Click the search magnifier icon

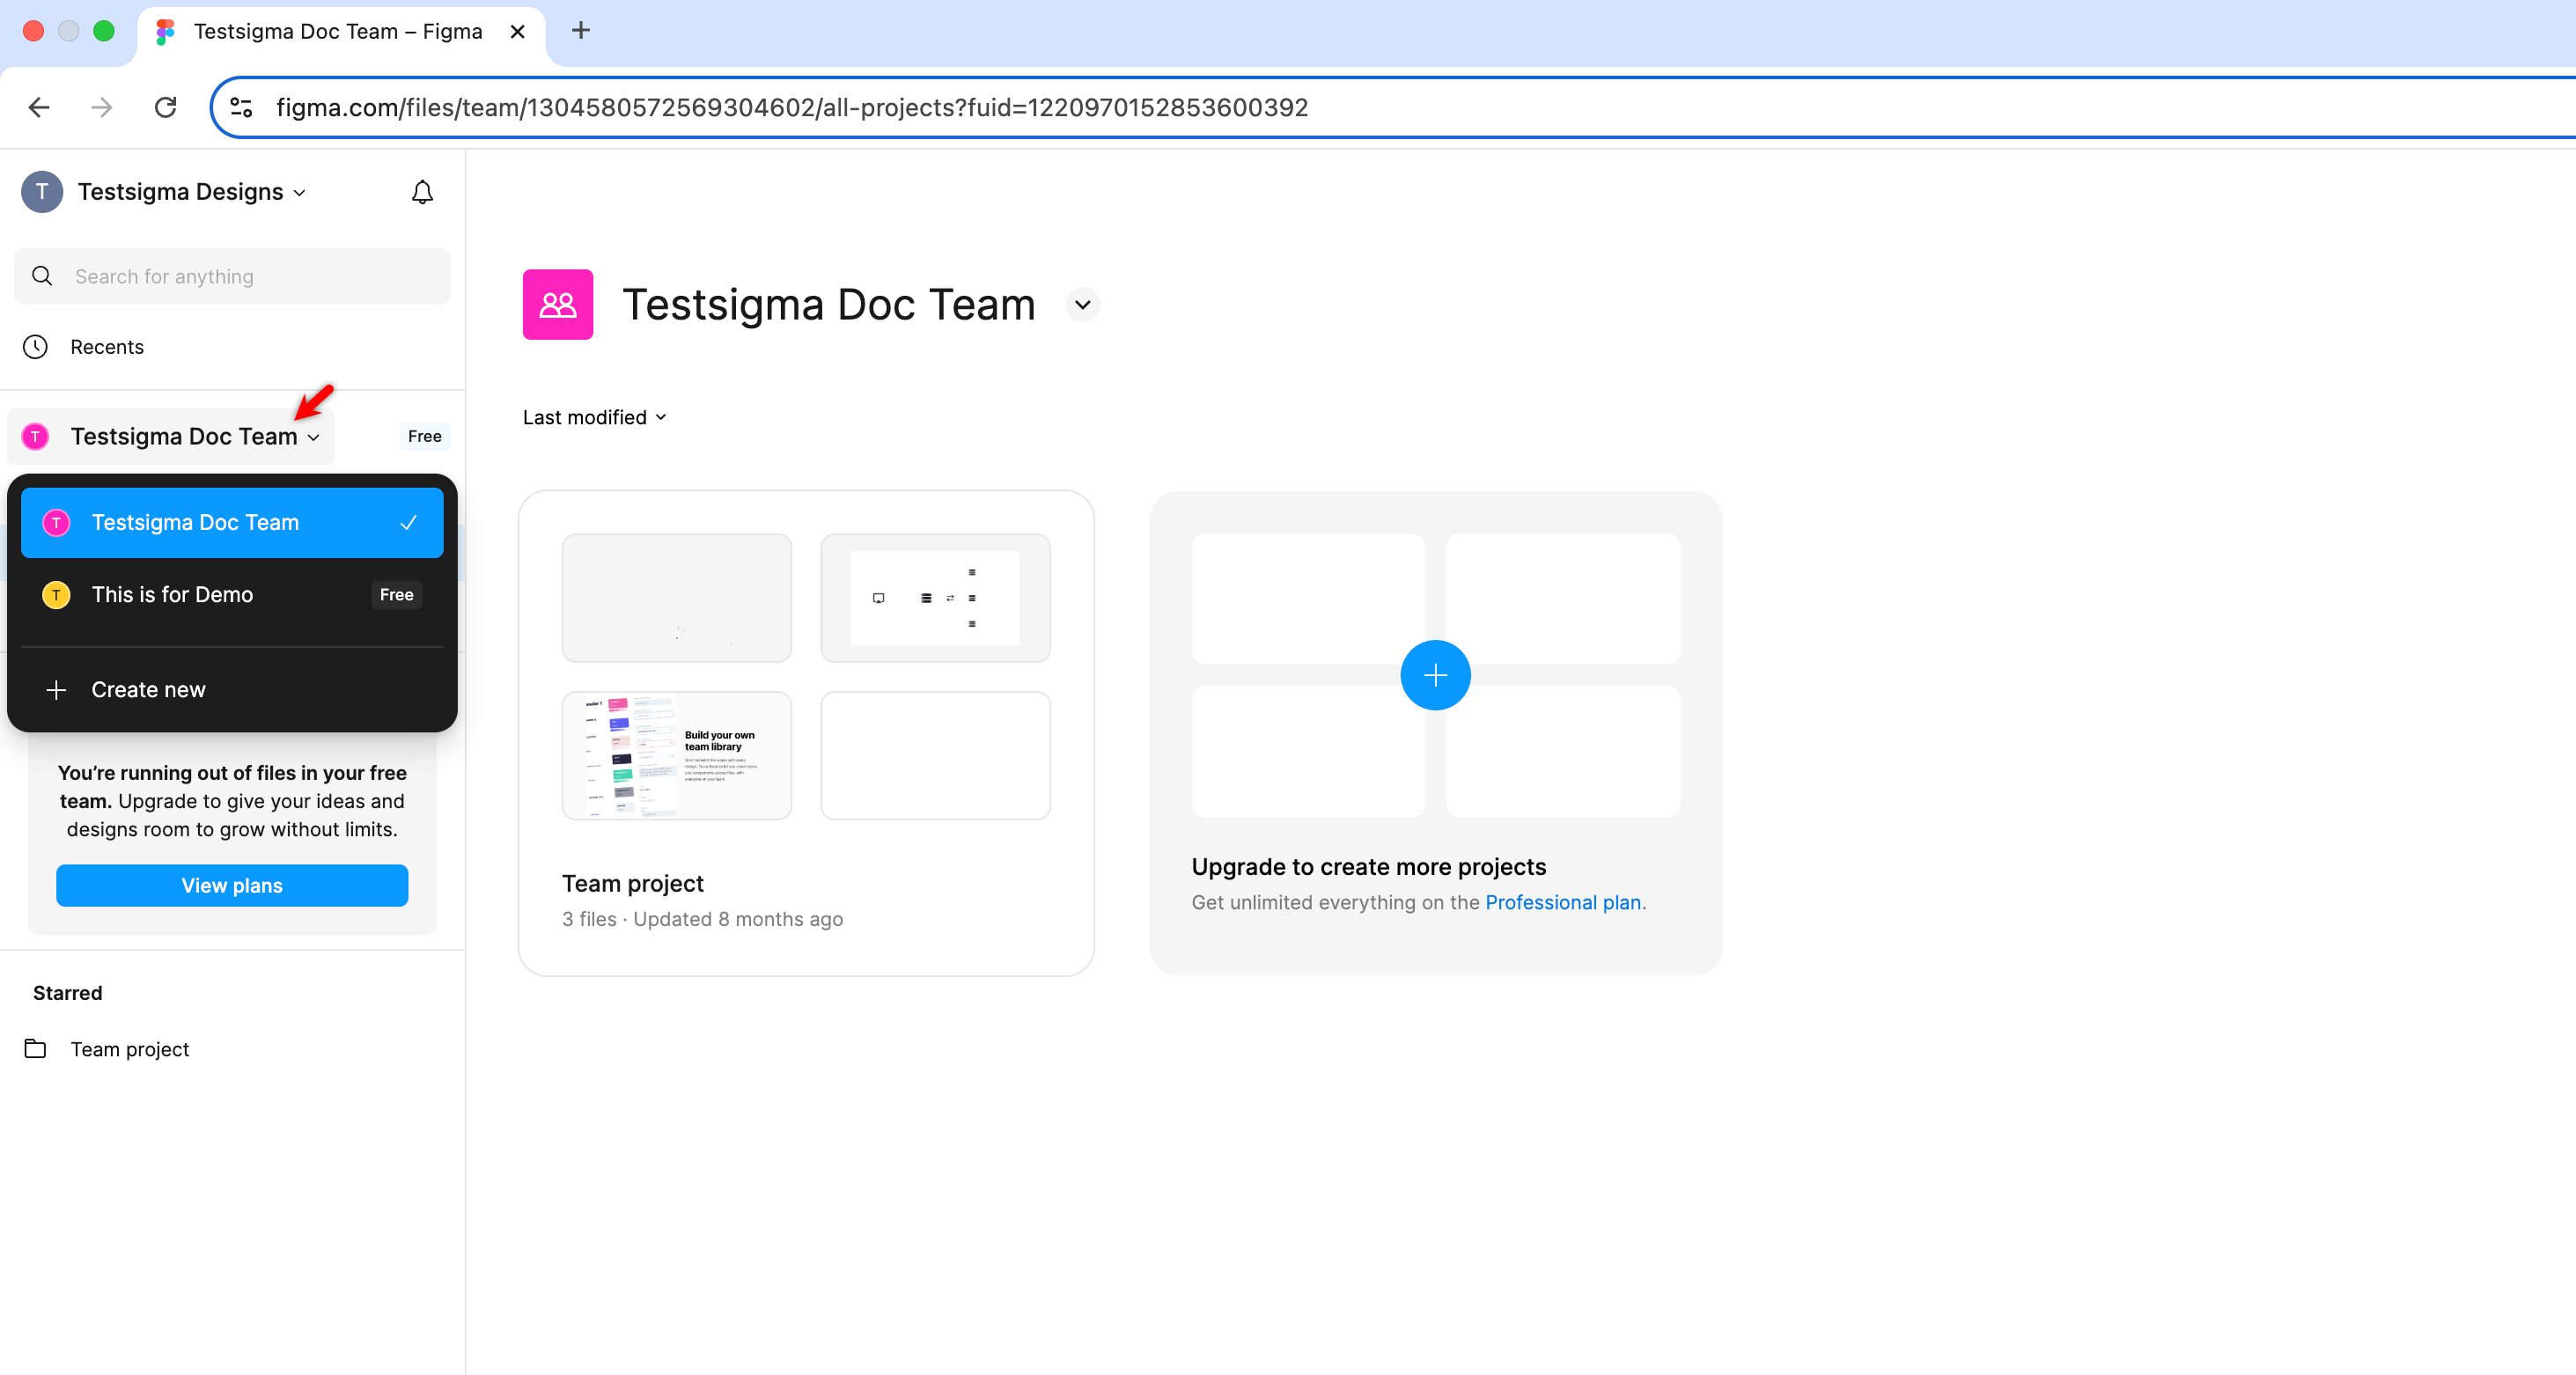[x=41, y=276]
